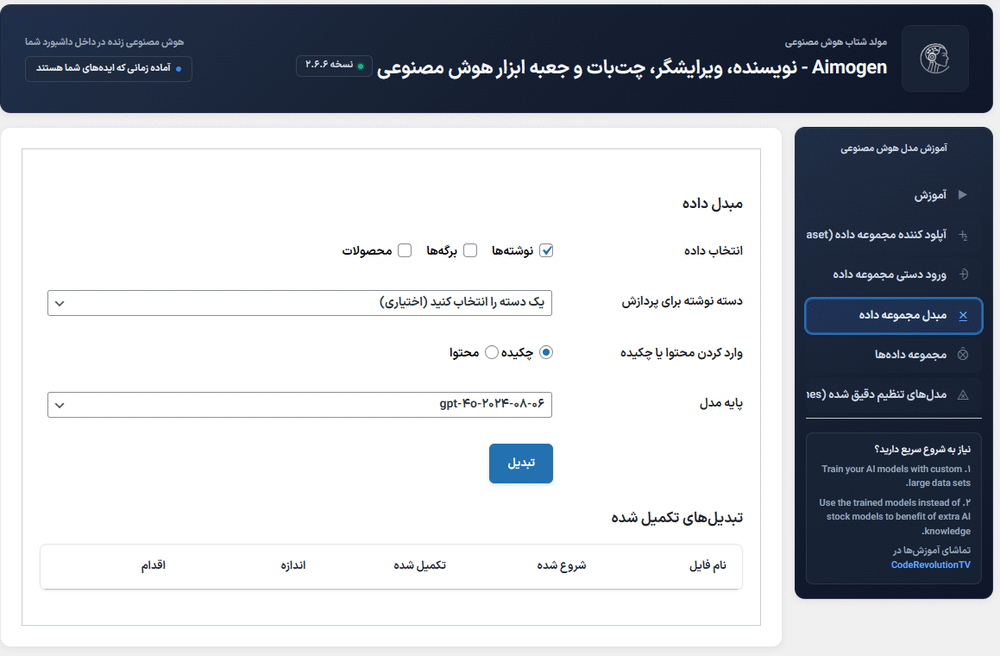Click the converter icon on مبدل مجموعه داده

tap(963, 315)
